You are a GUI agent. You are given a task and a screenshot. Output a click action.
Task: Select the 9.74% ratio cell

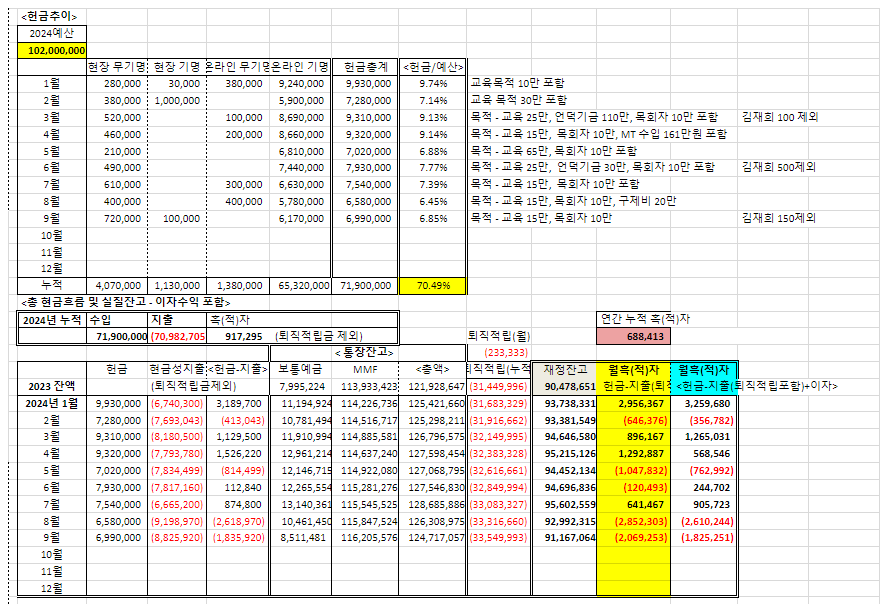pyautogui.click(x=433, y=84)
